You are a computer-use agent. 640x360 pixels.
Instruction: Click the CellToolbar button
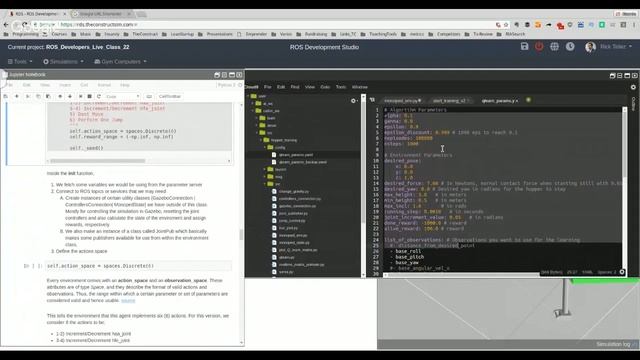[x=169, y=96]
